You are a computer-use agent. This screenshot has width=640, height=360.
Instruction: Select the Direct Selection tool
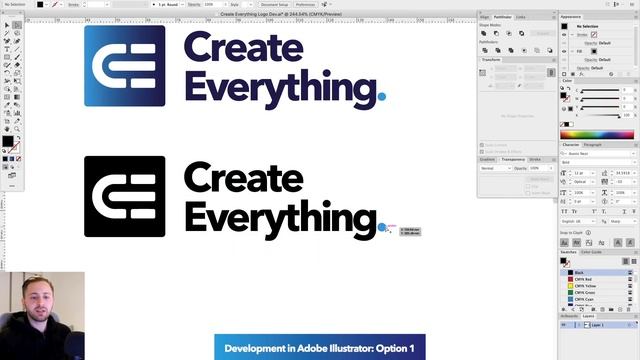pyautogui.click(x=17, y=25)
